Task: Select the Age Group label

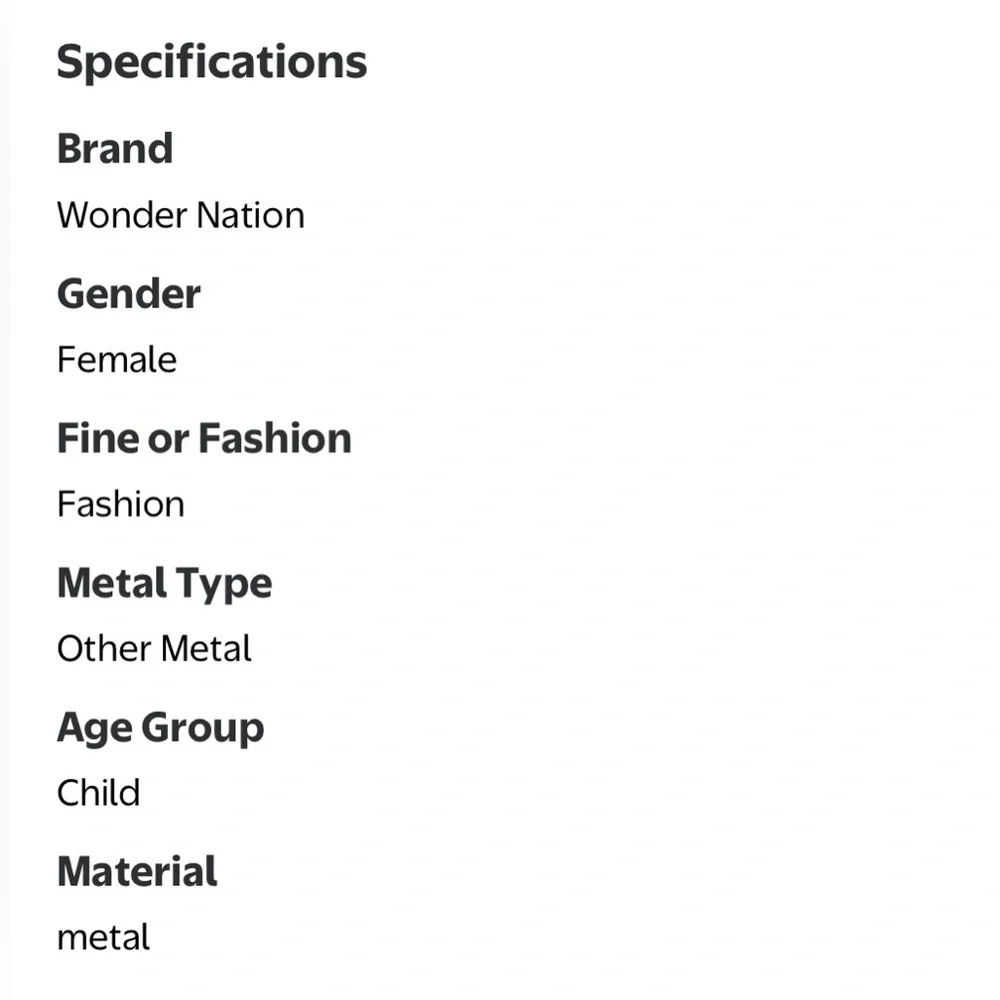Action: [x=160, y=728]
